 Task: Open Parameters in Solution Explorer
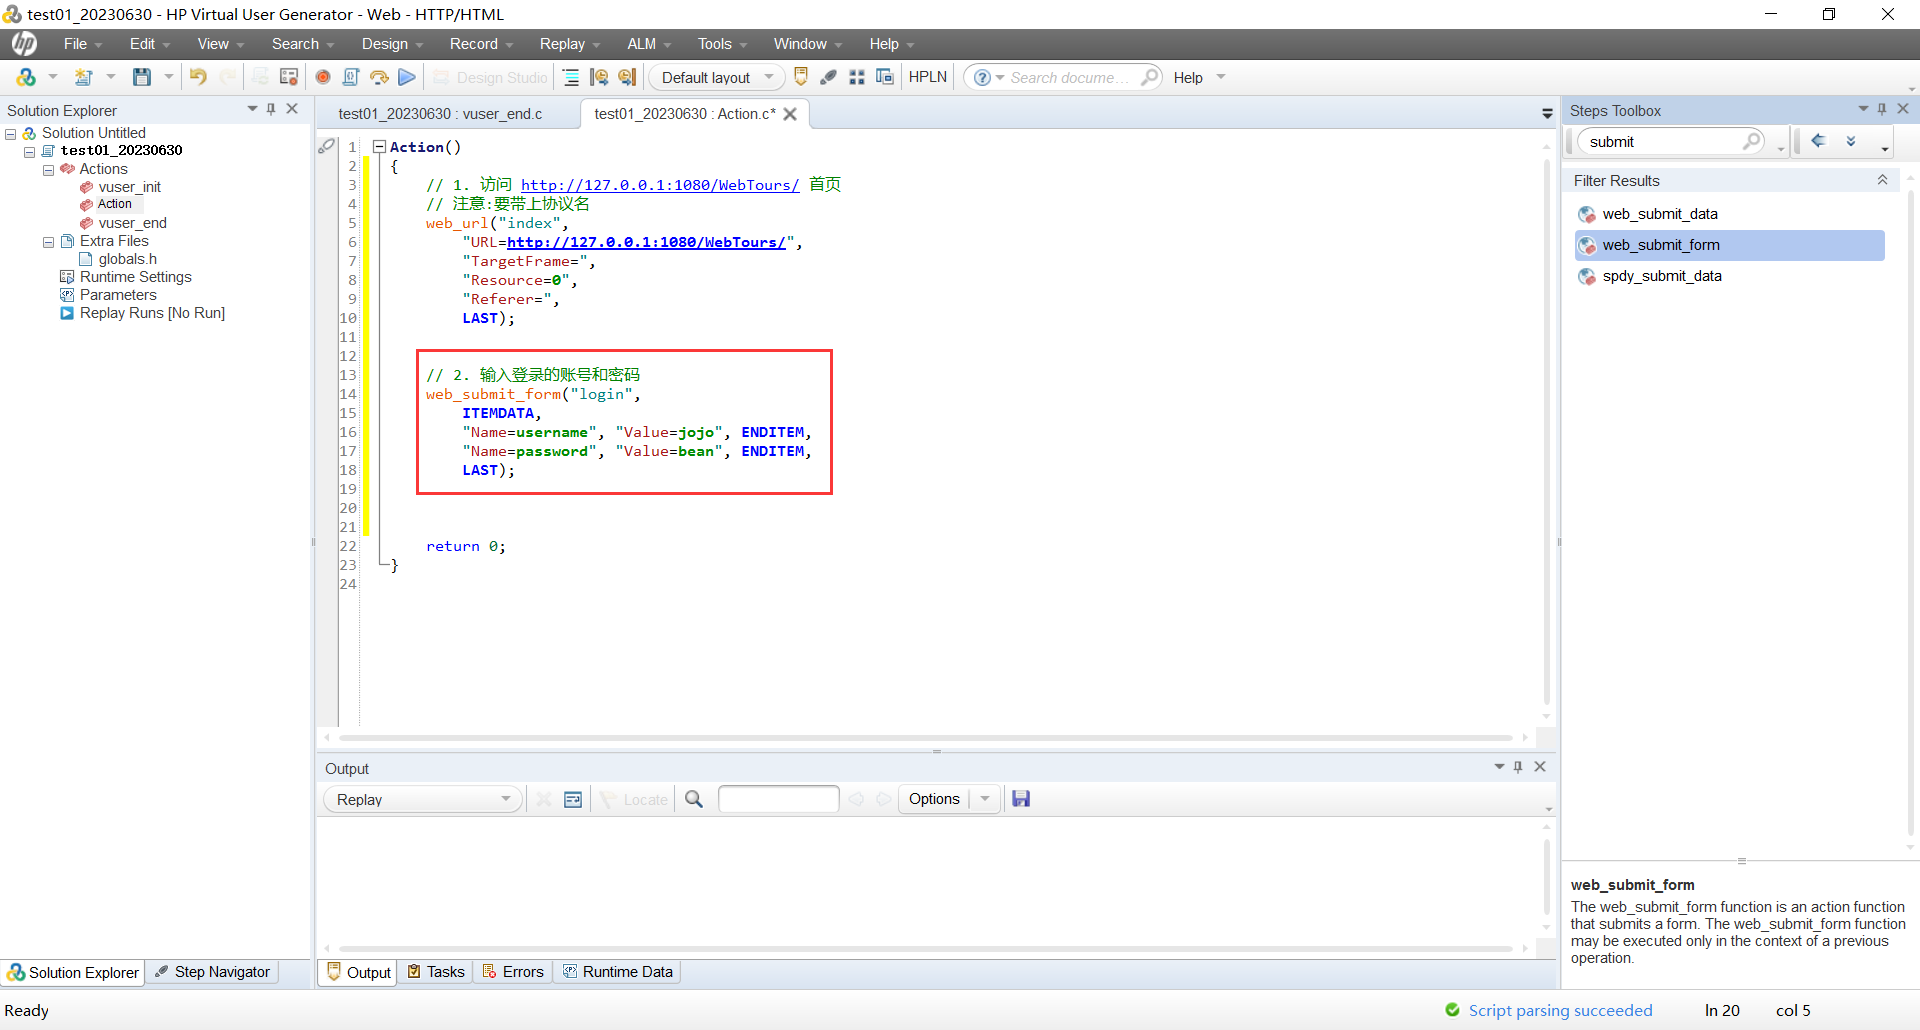pos(118,295)
